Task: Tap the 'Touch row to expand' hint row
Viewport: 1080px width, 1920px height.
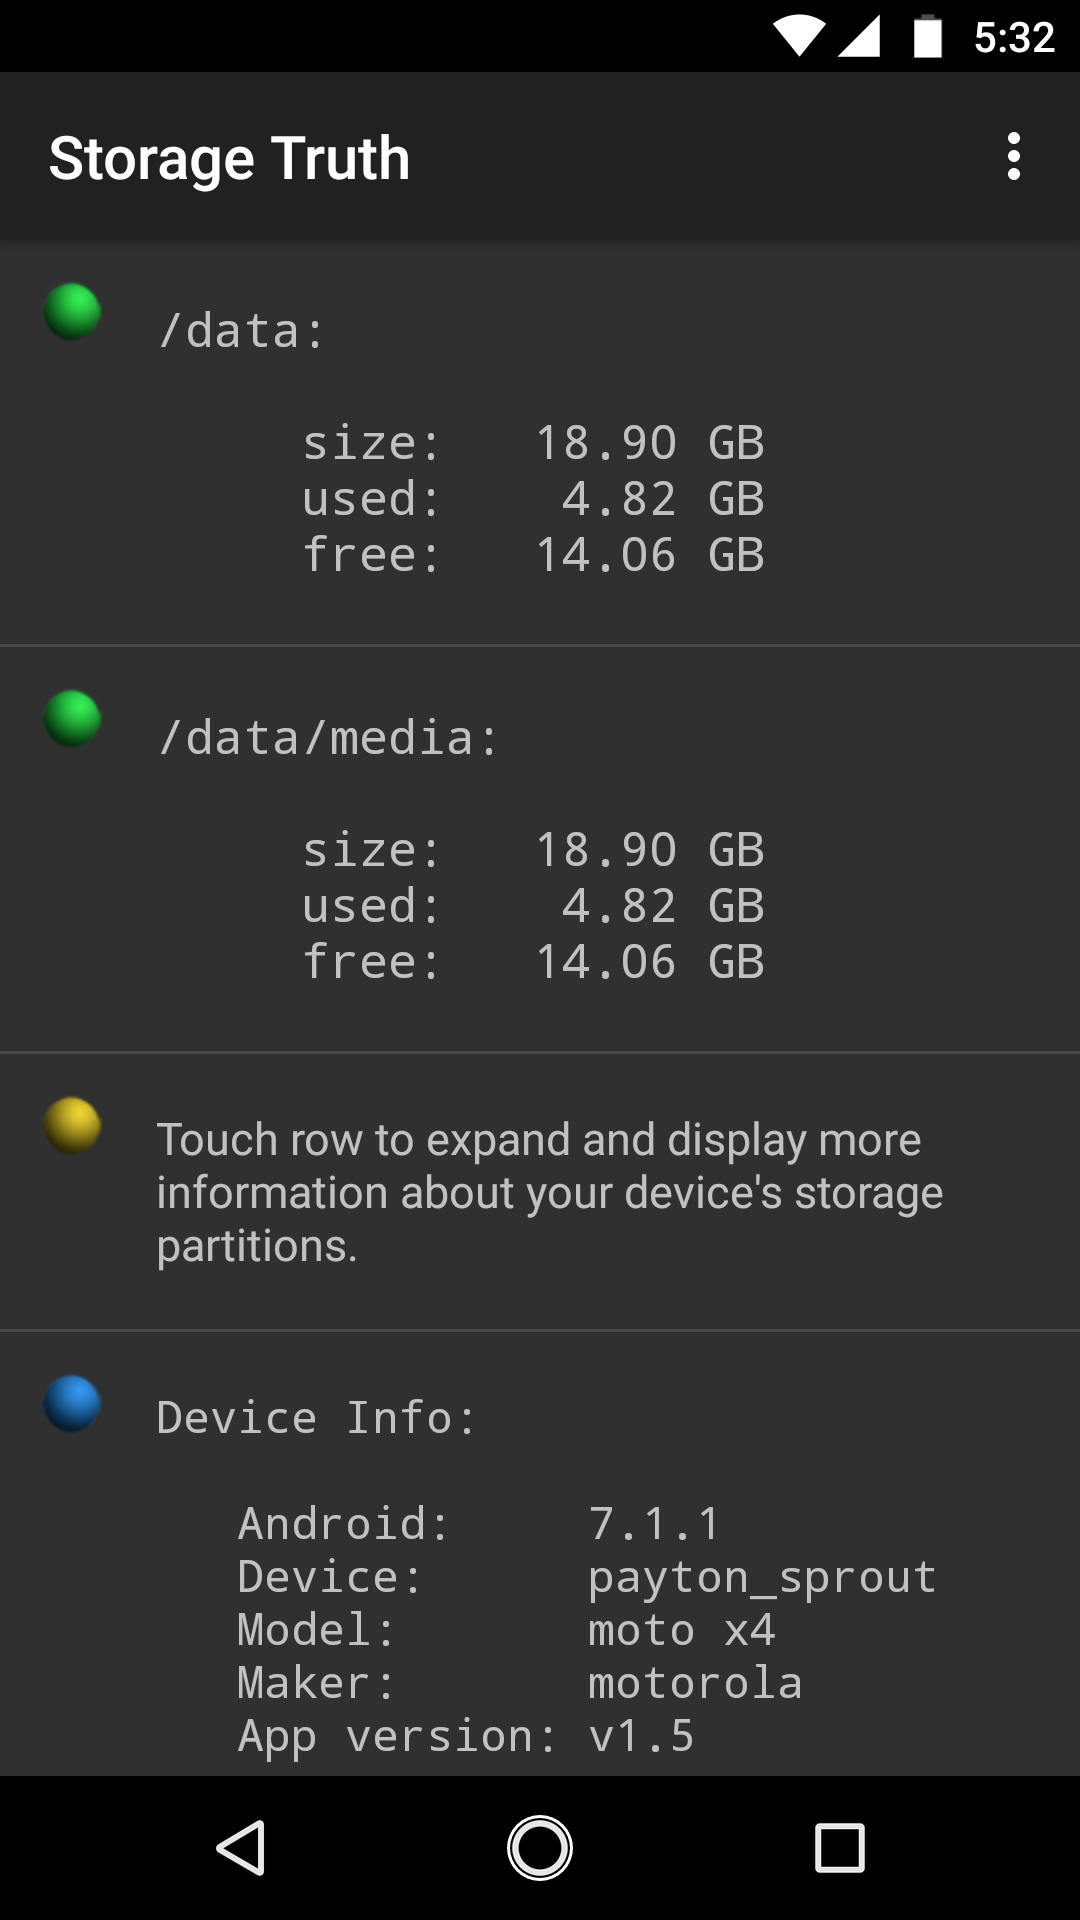Action: [540, 1191]
